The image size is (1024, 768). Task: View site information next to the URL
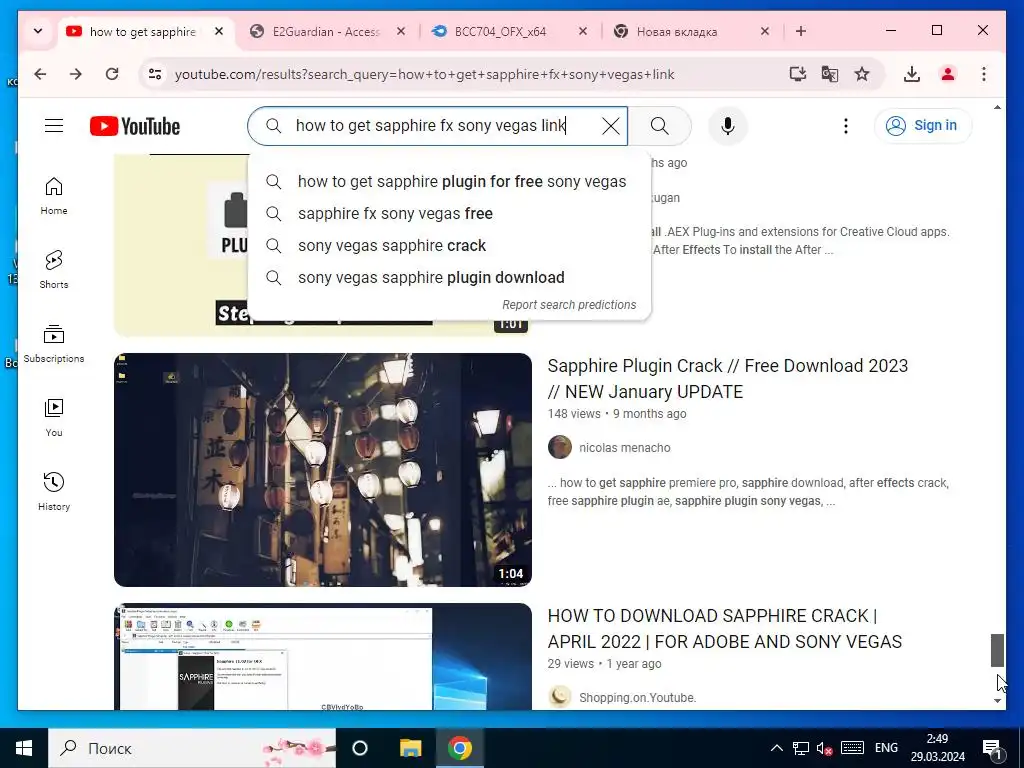point(155,74)
